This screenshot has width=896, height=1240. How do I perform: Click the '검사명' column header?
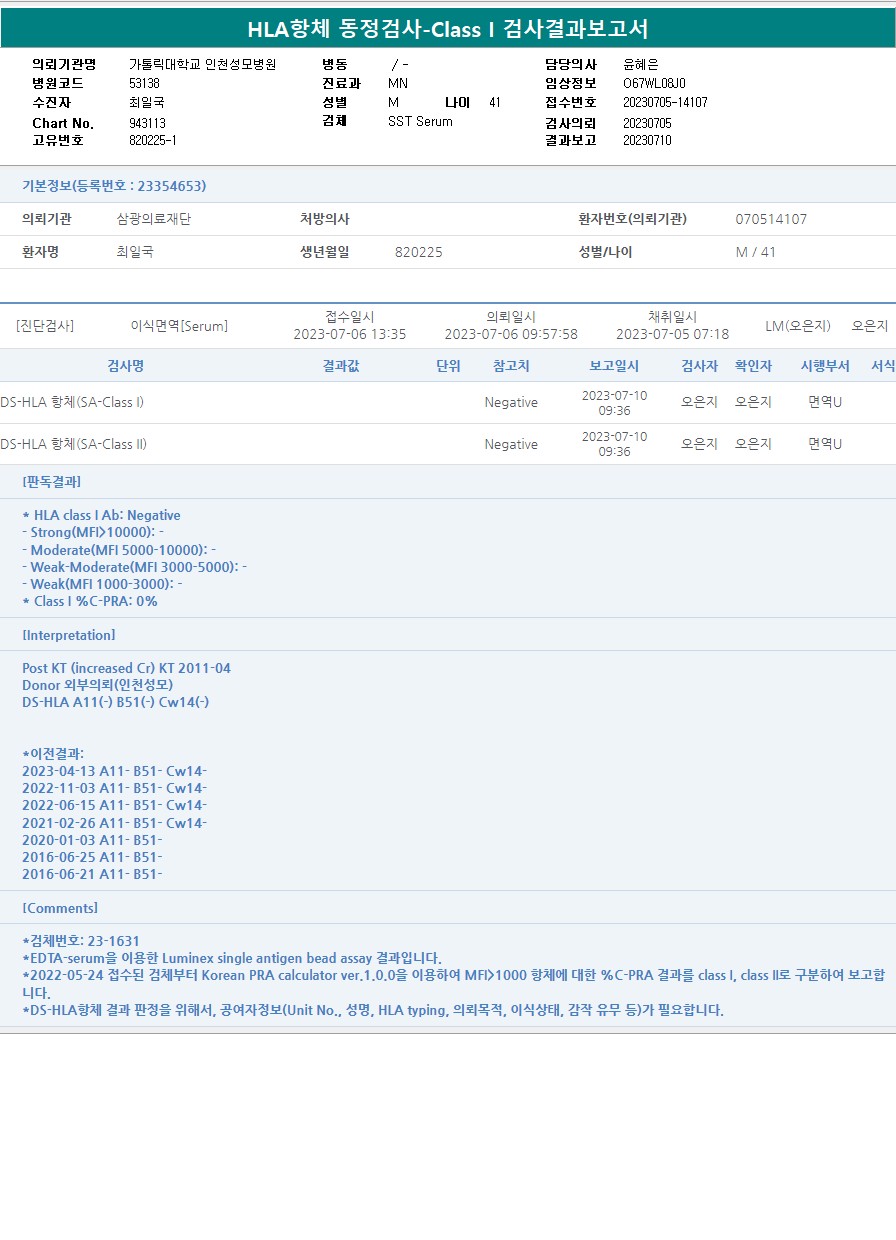click(x=126, y=366)
